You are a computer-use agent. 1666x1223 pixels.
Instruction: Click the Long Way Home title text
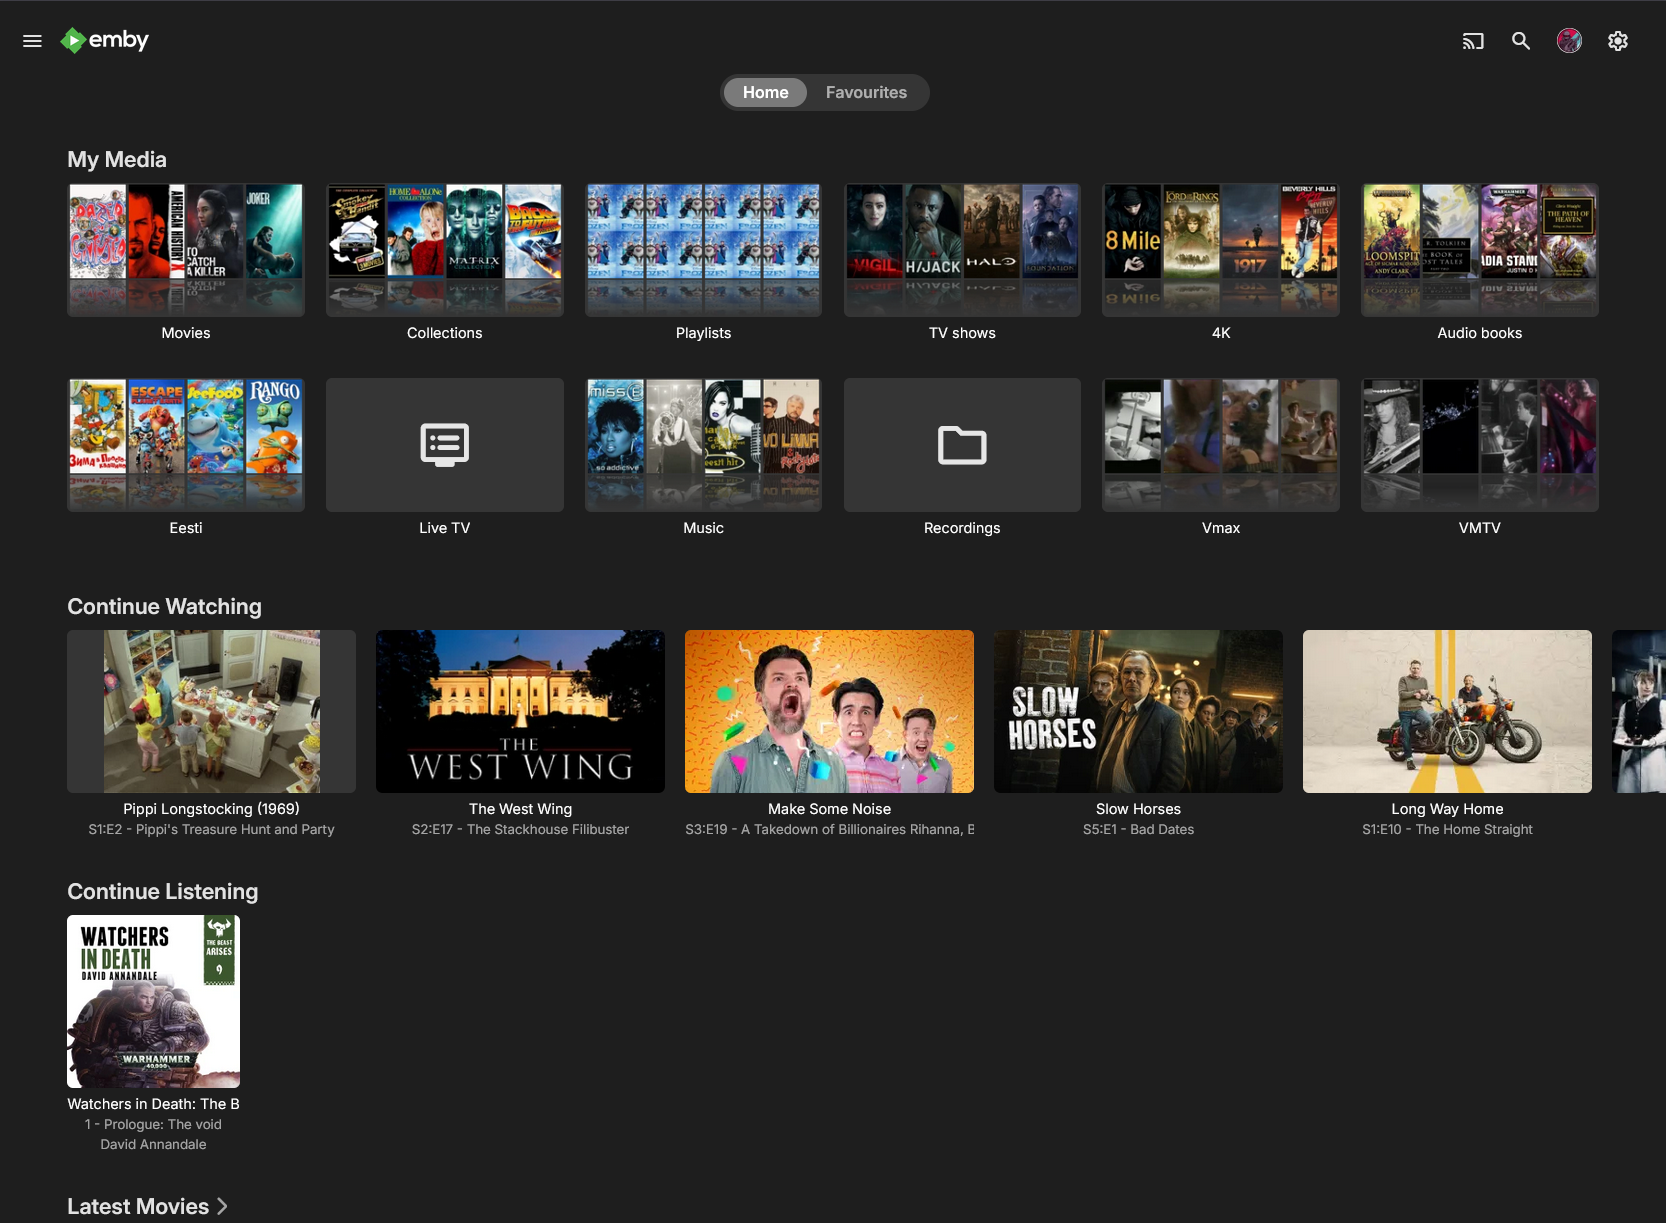(x=1447, y=809)
